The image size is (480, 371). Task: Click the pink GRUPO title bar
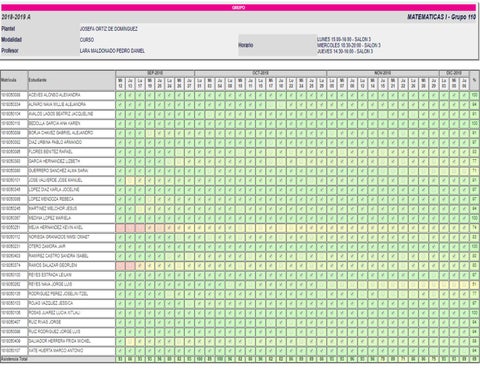(x=239, y=8)
